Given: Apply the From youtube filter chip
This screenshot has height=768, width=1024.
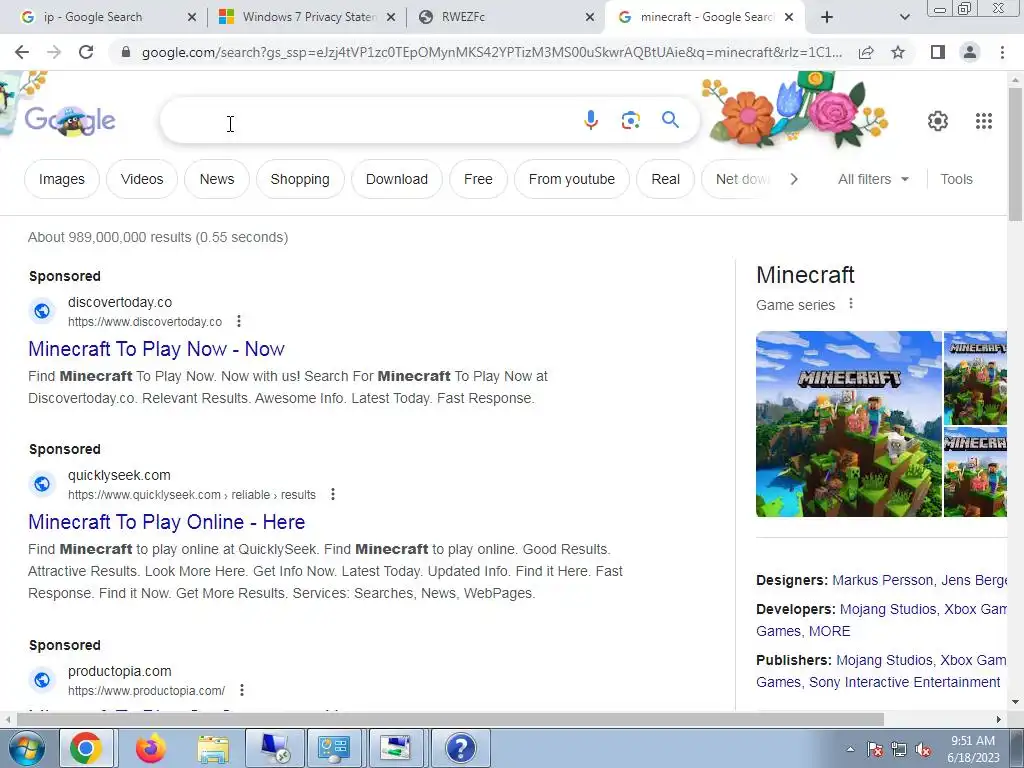Looking at the screenshot, I should (571, 179).
